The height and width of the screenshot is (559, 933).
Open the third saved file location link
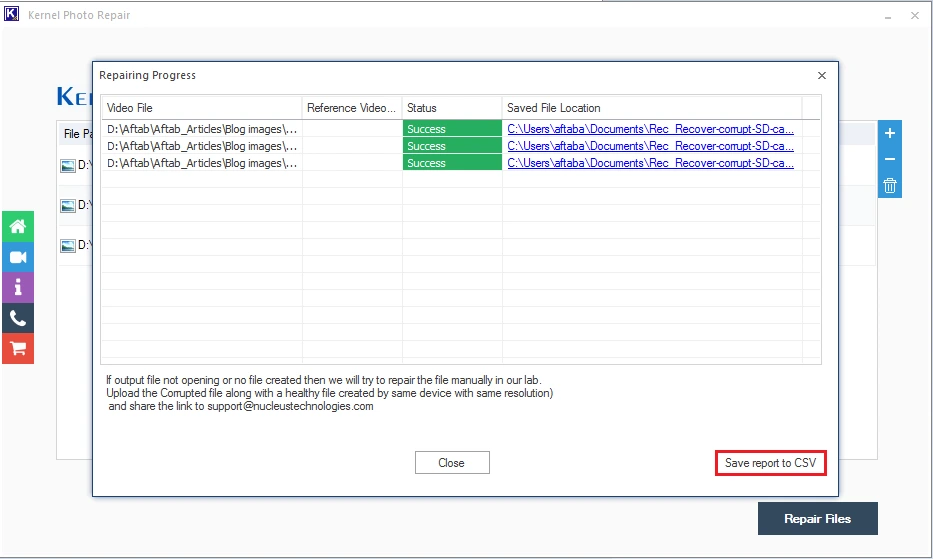pyautogui.click(x=650, y=163)
